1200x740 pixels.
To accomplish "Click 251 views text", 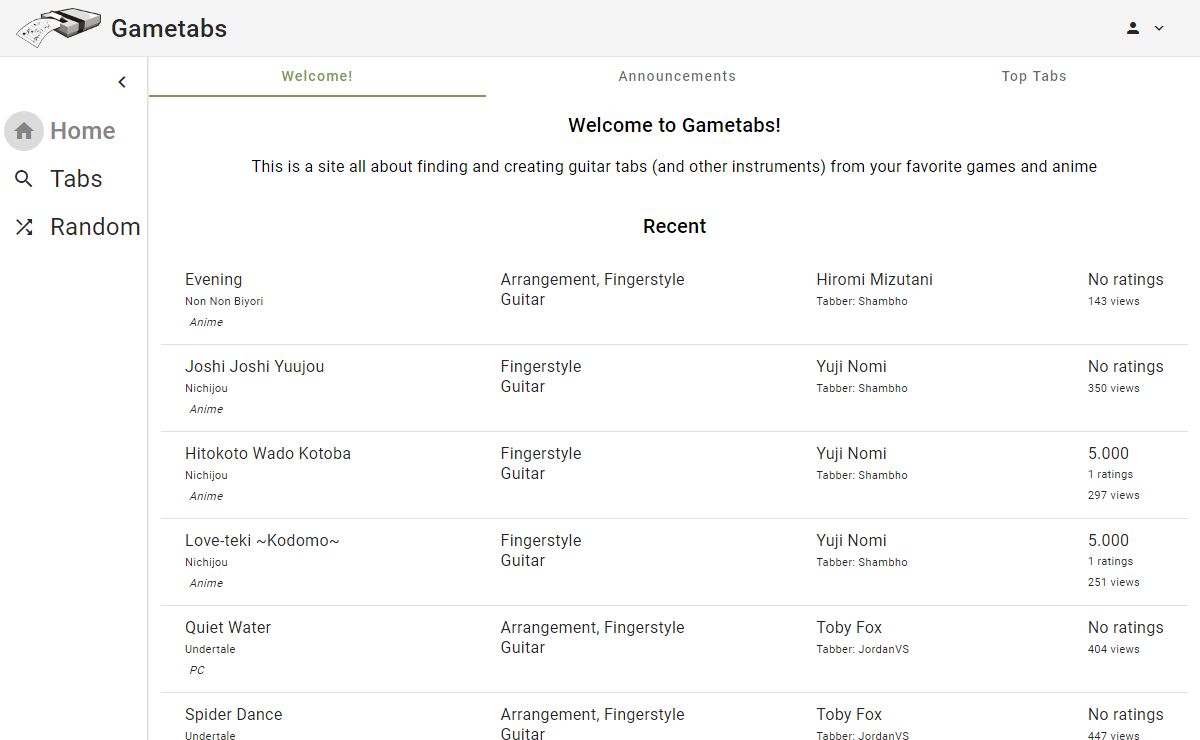I will pyautogui.click(x=1114, y=582).
